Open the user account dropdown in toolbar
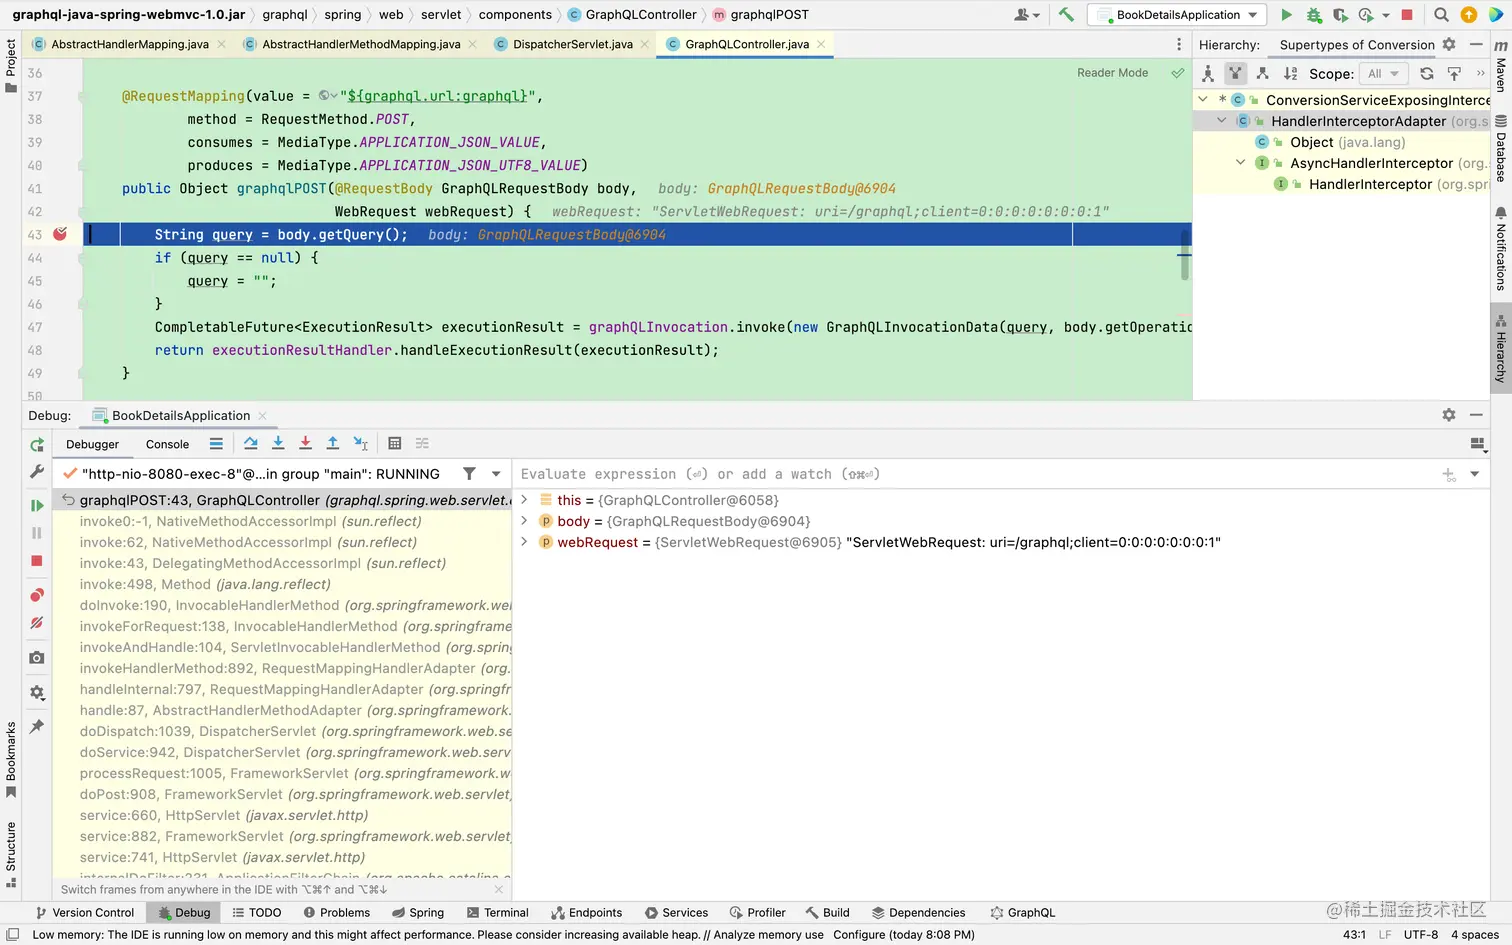Viewport: 1512px width, 945px height. 1027,15
